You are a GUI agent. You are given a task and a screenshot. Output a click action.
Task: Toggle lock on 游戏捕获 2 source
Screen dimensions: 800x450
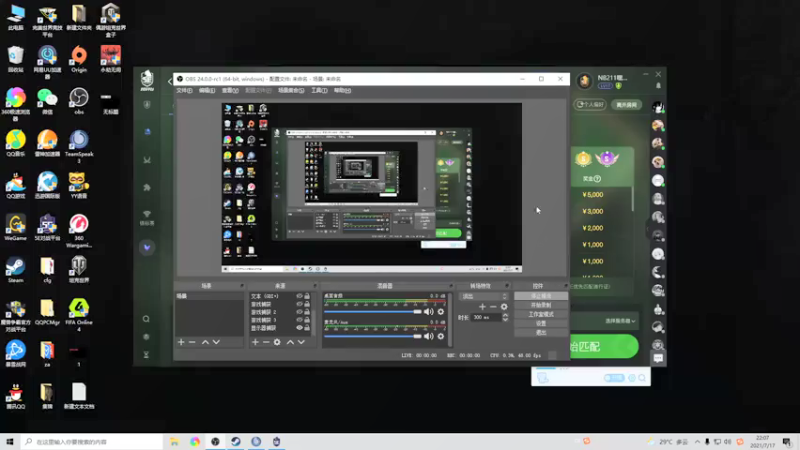click(307, 312)
